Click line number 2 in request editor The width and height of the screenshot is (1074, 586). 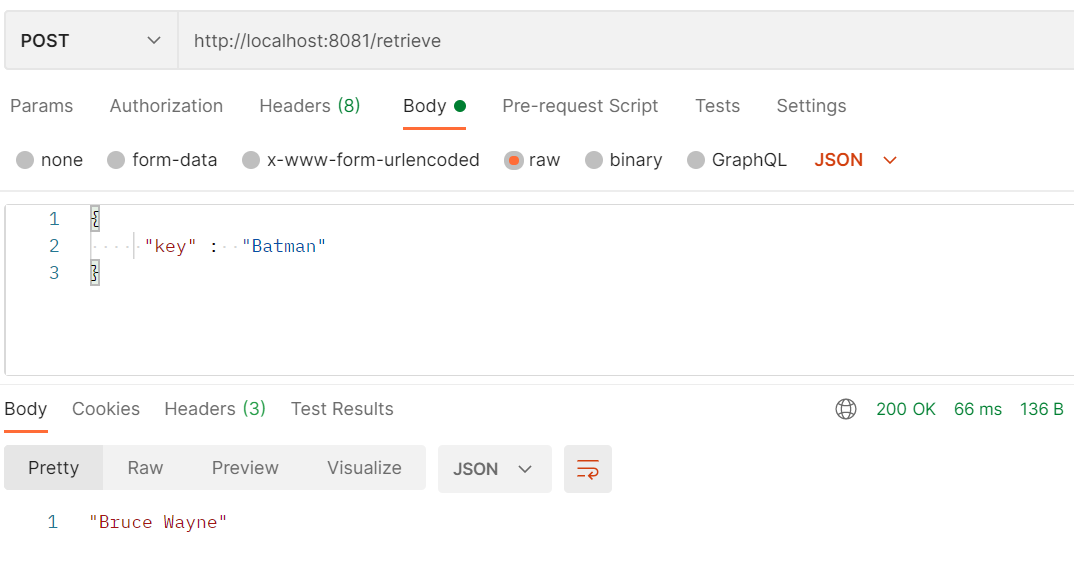pyautogui.click(x=54, y=246)
